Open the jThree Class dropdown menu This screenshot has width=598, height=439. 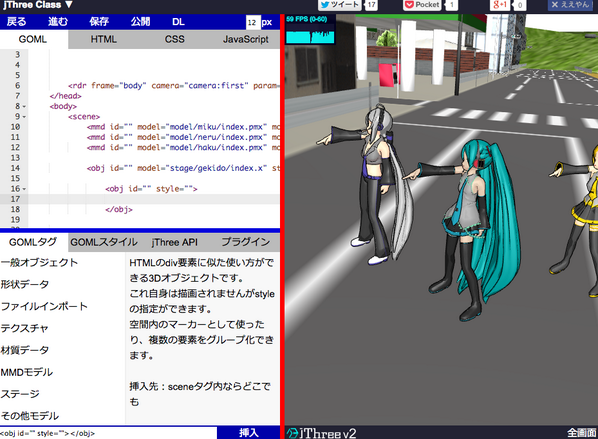point(38,5)
